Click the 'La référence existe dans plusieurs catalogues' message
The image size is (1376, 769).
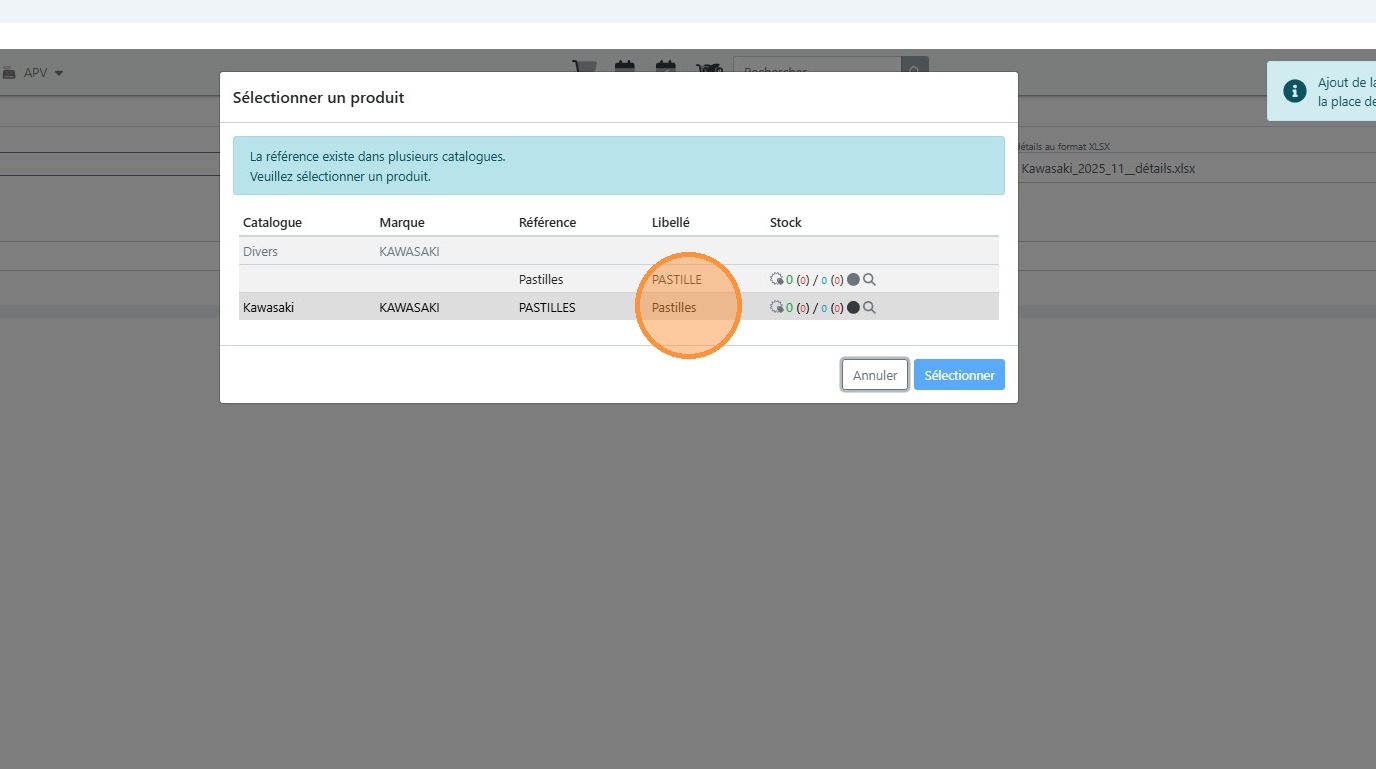(x=378, y=157)
